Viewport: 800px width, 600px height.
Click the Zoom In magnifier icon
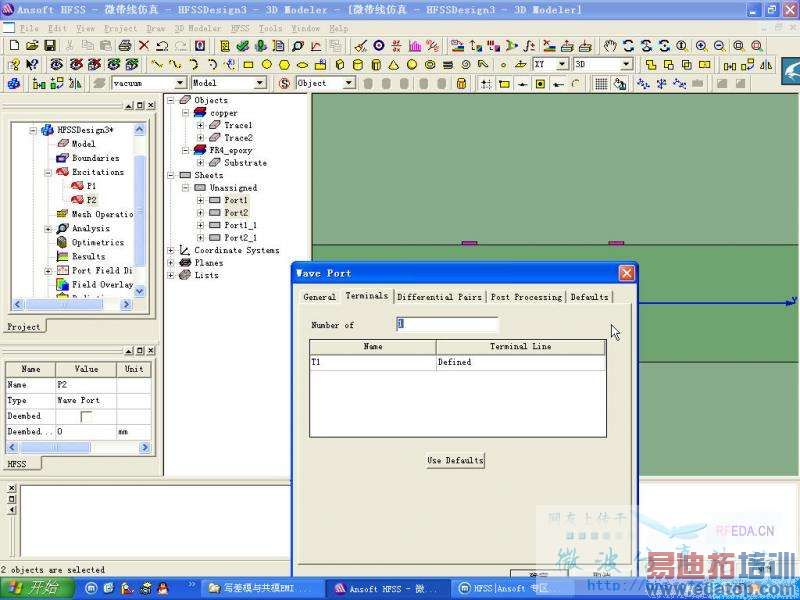pos(701,46)
